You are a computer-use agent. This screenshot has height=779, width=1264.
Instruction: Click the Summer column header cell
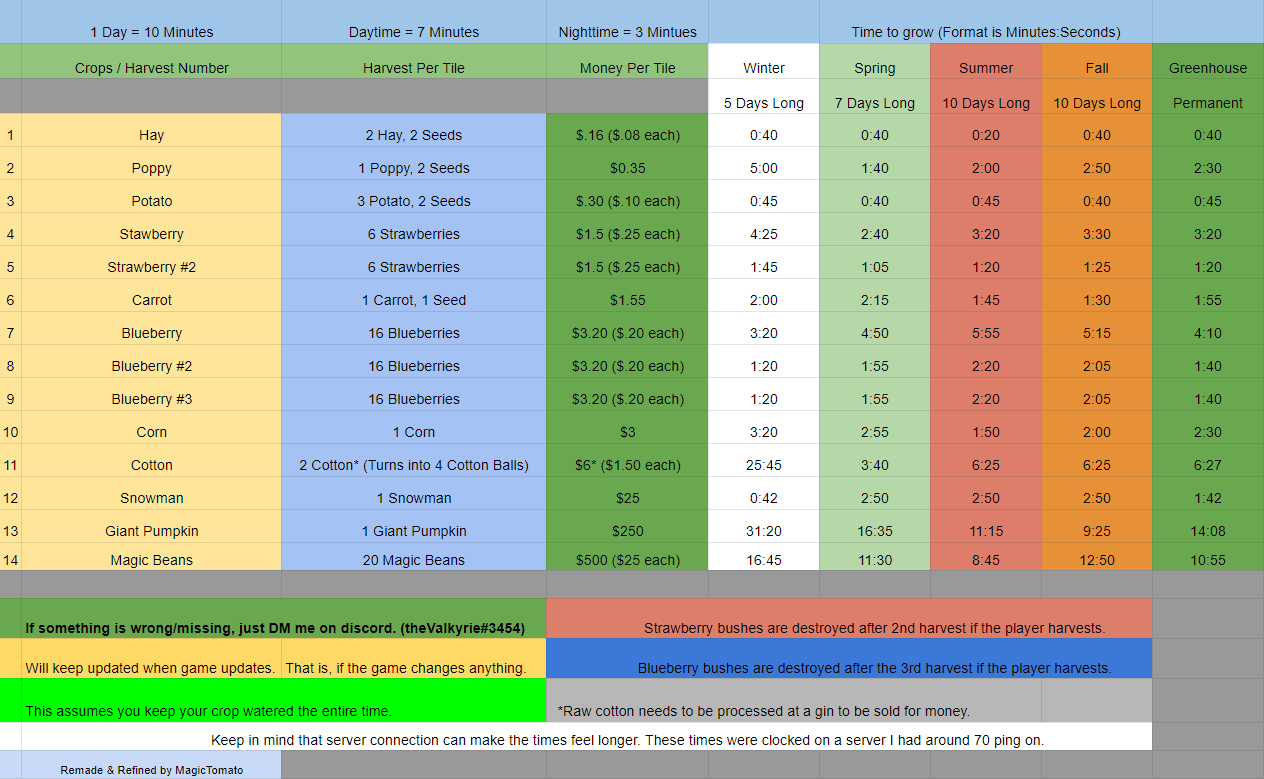point(985,68)
